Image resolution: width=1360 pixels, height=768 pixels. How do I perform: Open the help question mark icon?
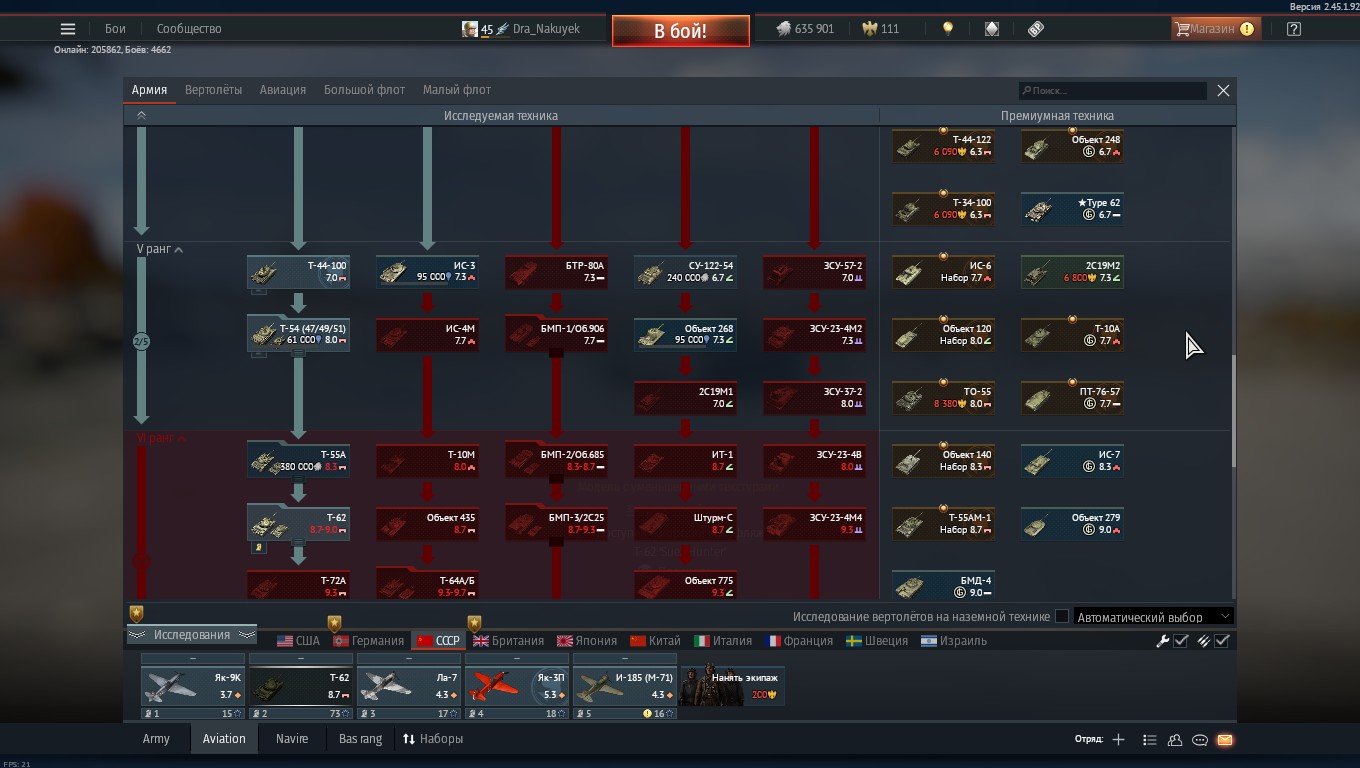click(x=1294, y=29)
